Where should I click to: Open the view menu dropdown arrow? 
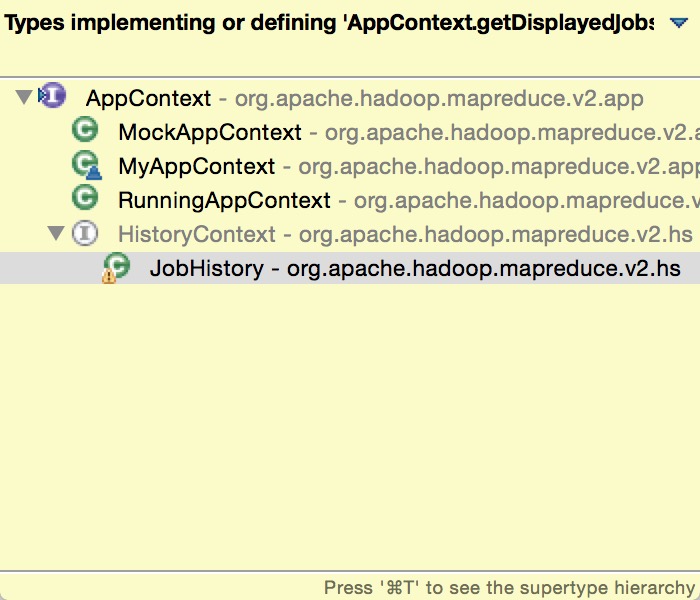click(679, 23)
